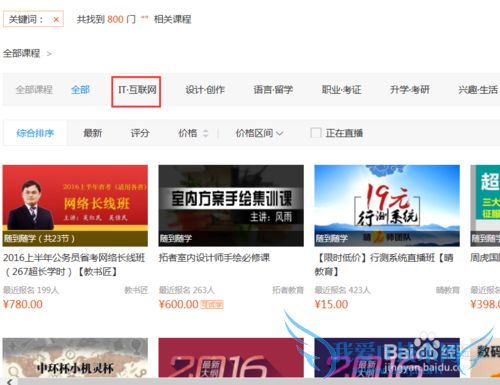Sort courses by 最新
Screen dimensions: 500x385
[93, 133]
